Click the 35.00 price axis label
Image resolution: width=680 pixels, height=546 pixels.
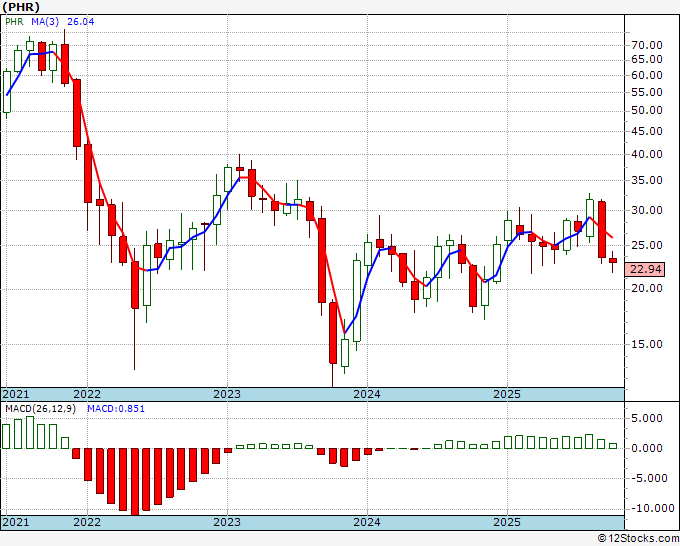pyautogui.click(x=647, y=180)
